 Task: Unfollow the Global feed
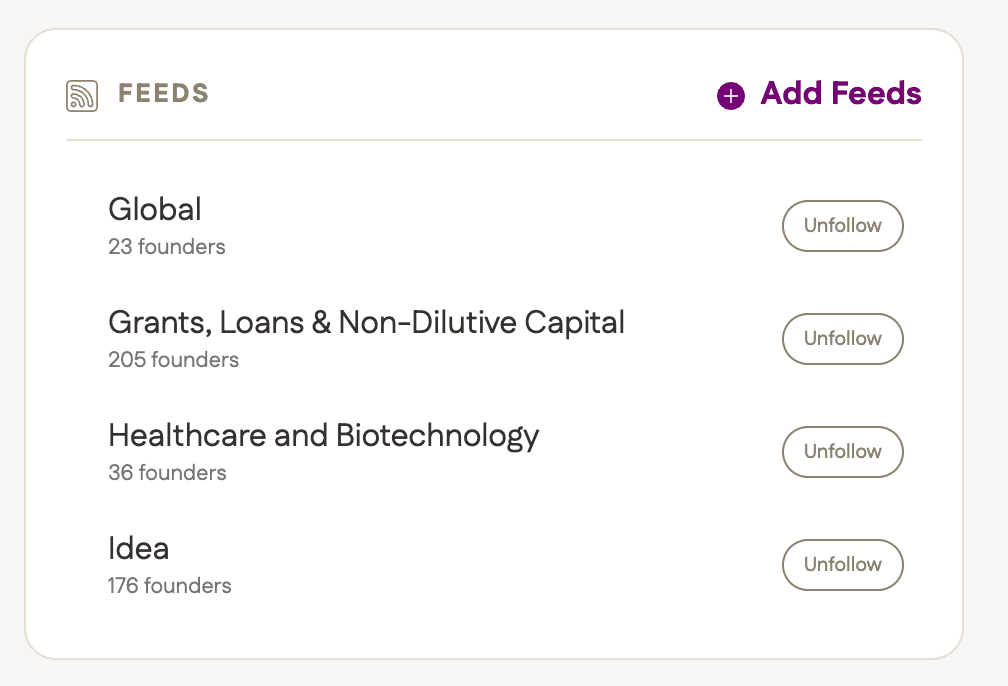(x=842, y=226)
